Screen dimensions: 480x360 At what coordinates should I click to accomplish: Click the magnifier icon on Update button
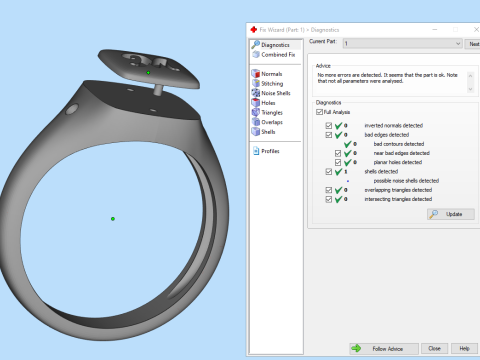[x=434, y=214]
